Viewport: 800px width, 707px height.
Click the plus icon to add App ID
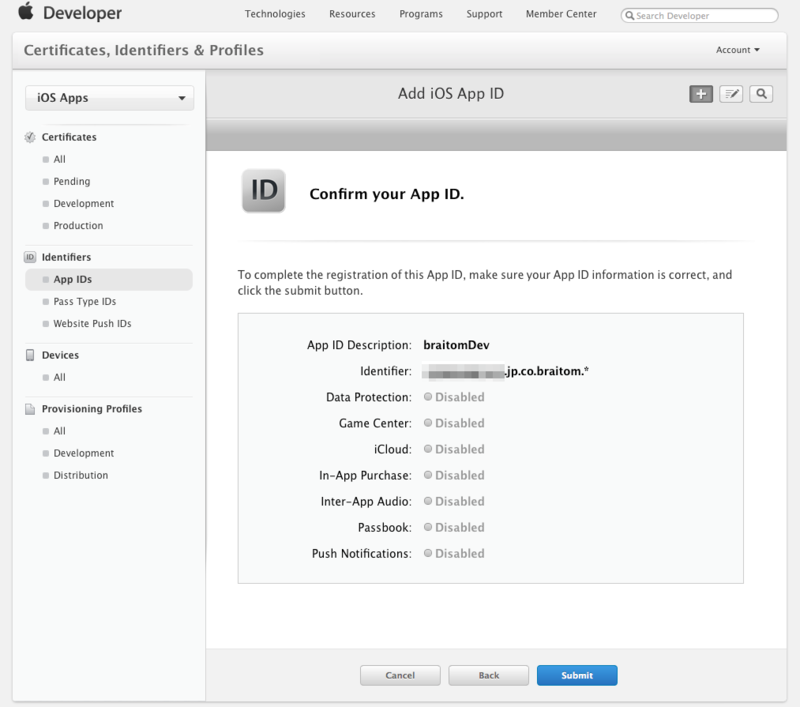click(701, 94)
